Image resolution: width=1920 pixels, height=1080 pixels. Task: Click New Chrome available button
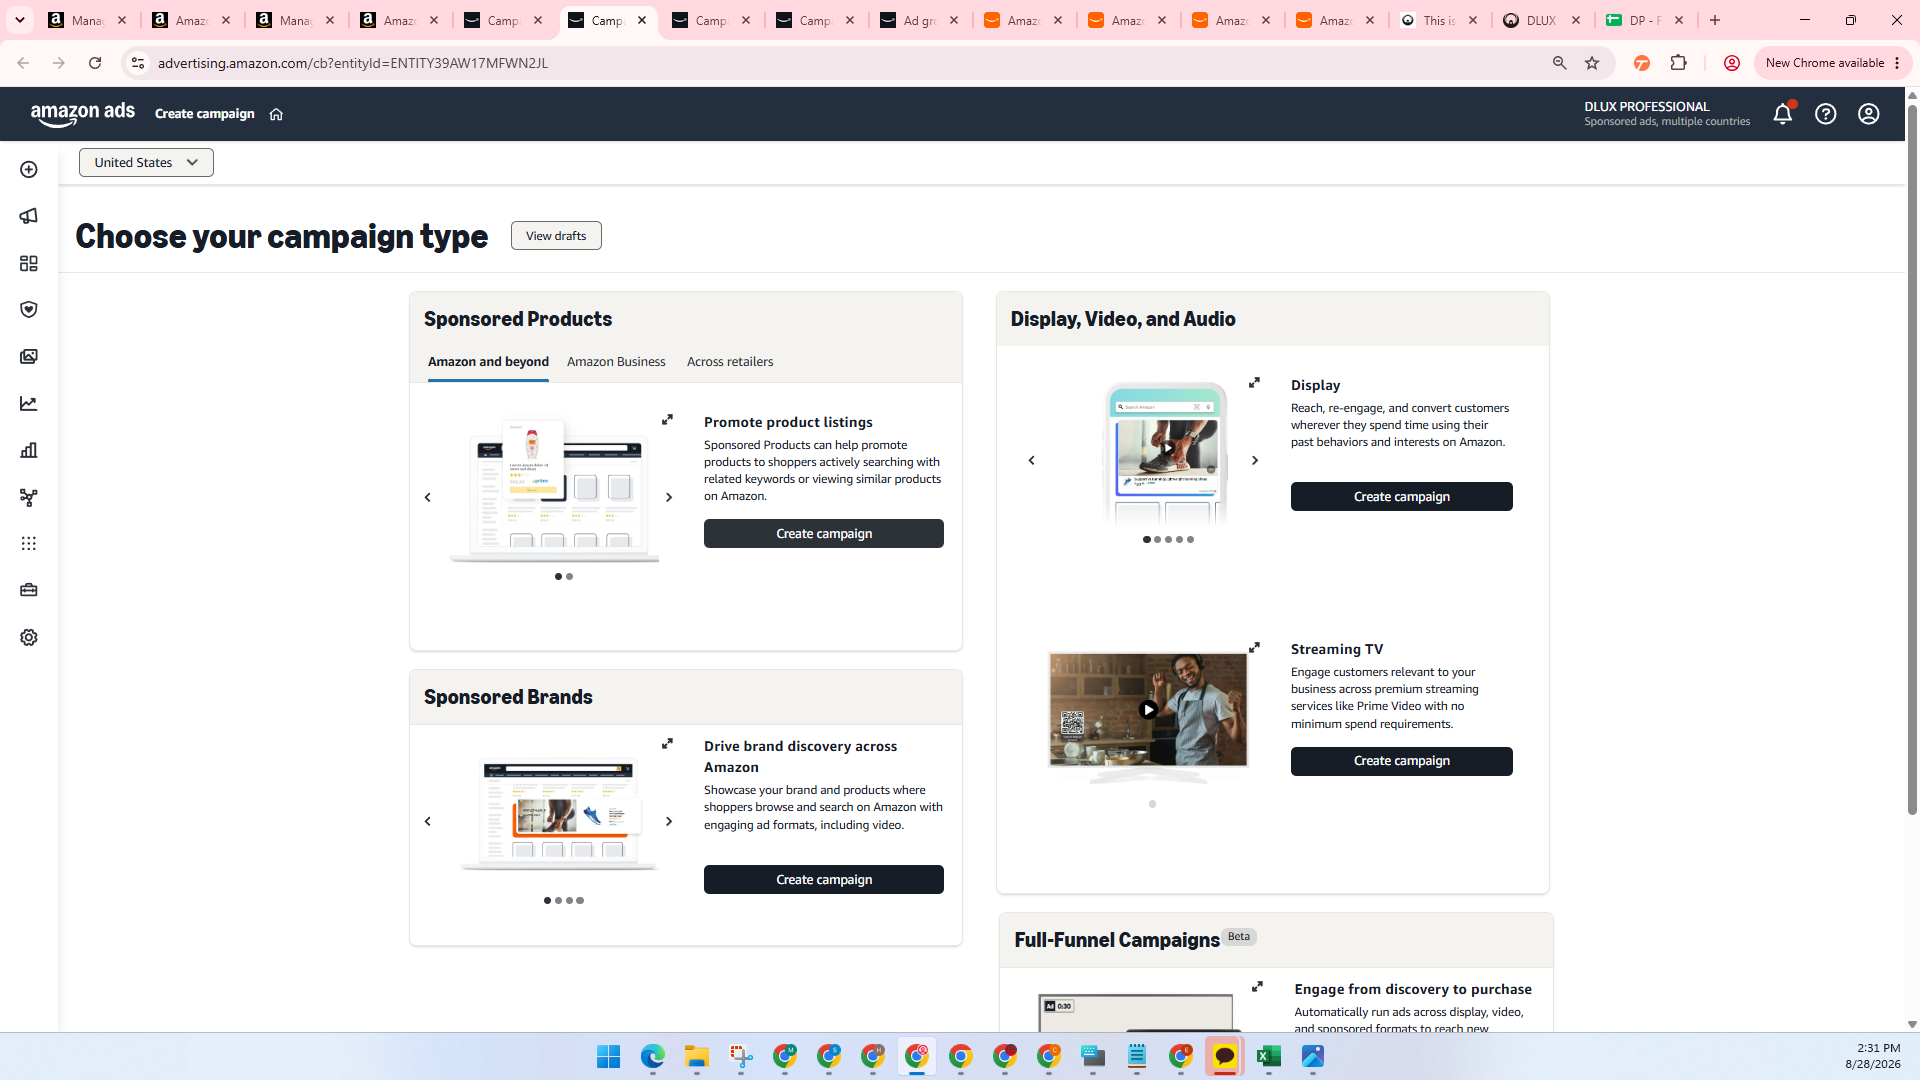coord(1833,63)
